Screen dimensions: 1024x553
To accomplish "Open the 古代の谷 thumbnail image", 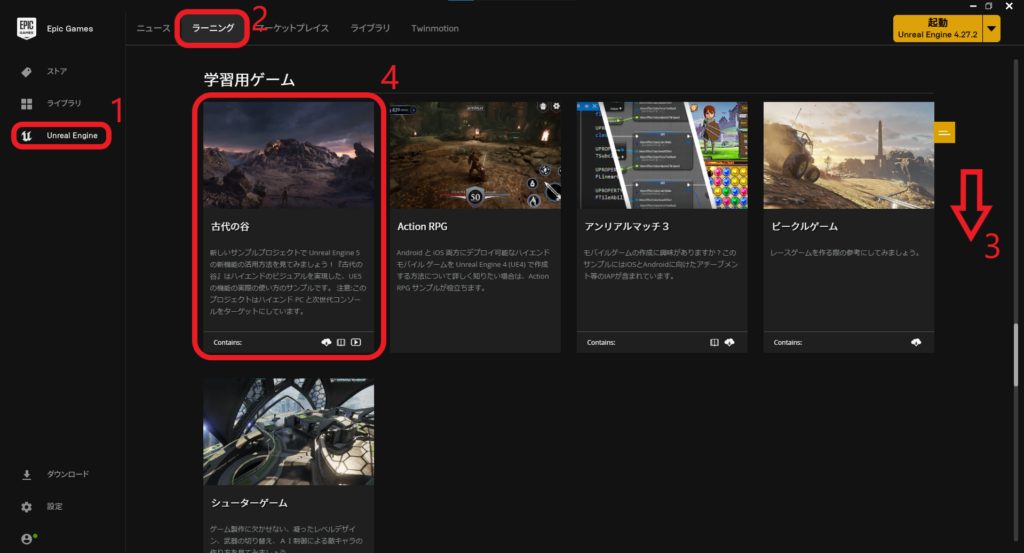I will tap(289, 155).
